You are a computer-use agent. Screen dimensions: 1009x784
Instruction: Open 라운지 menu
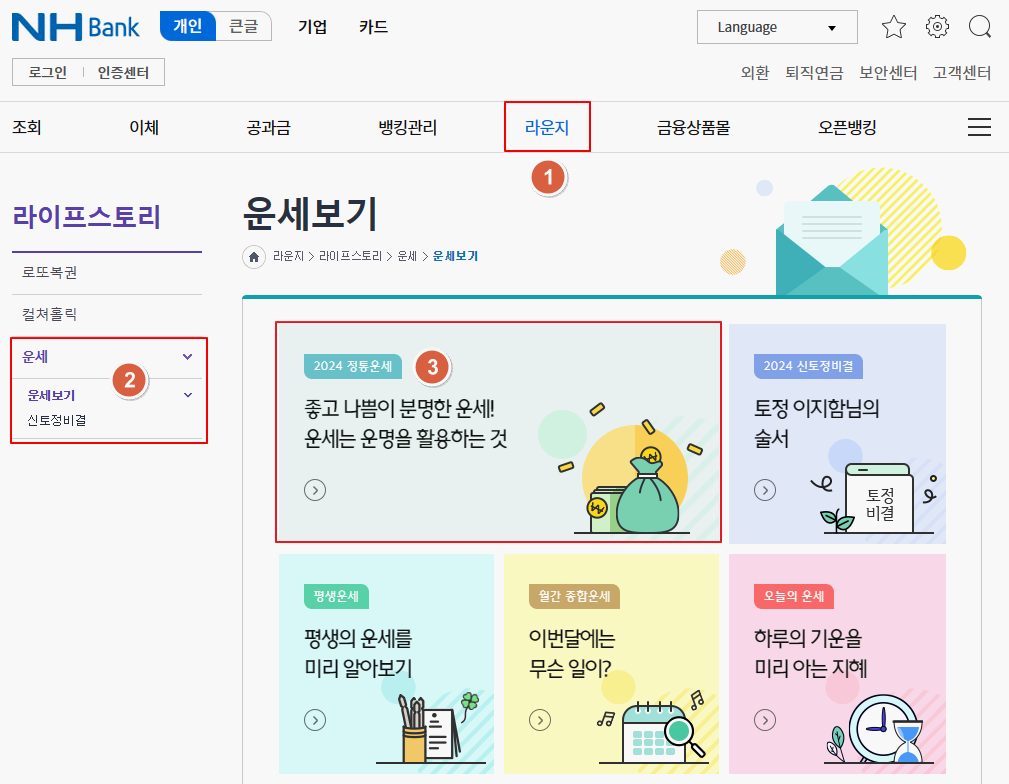547,127
